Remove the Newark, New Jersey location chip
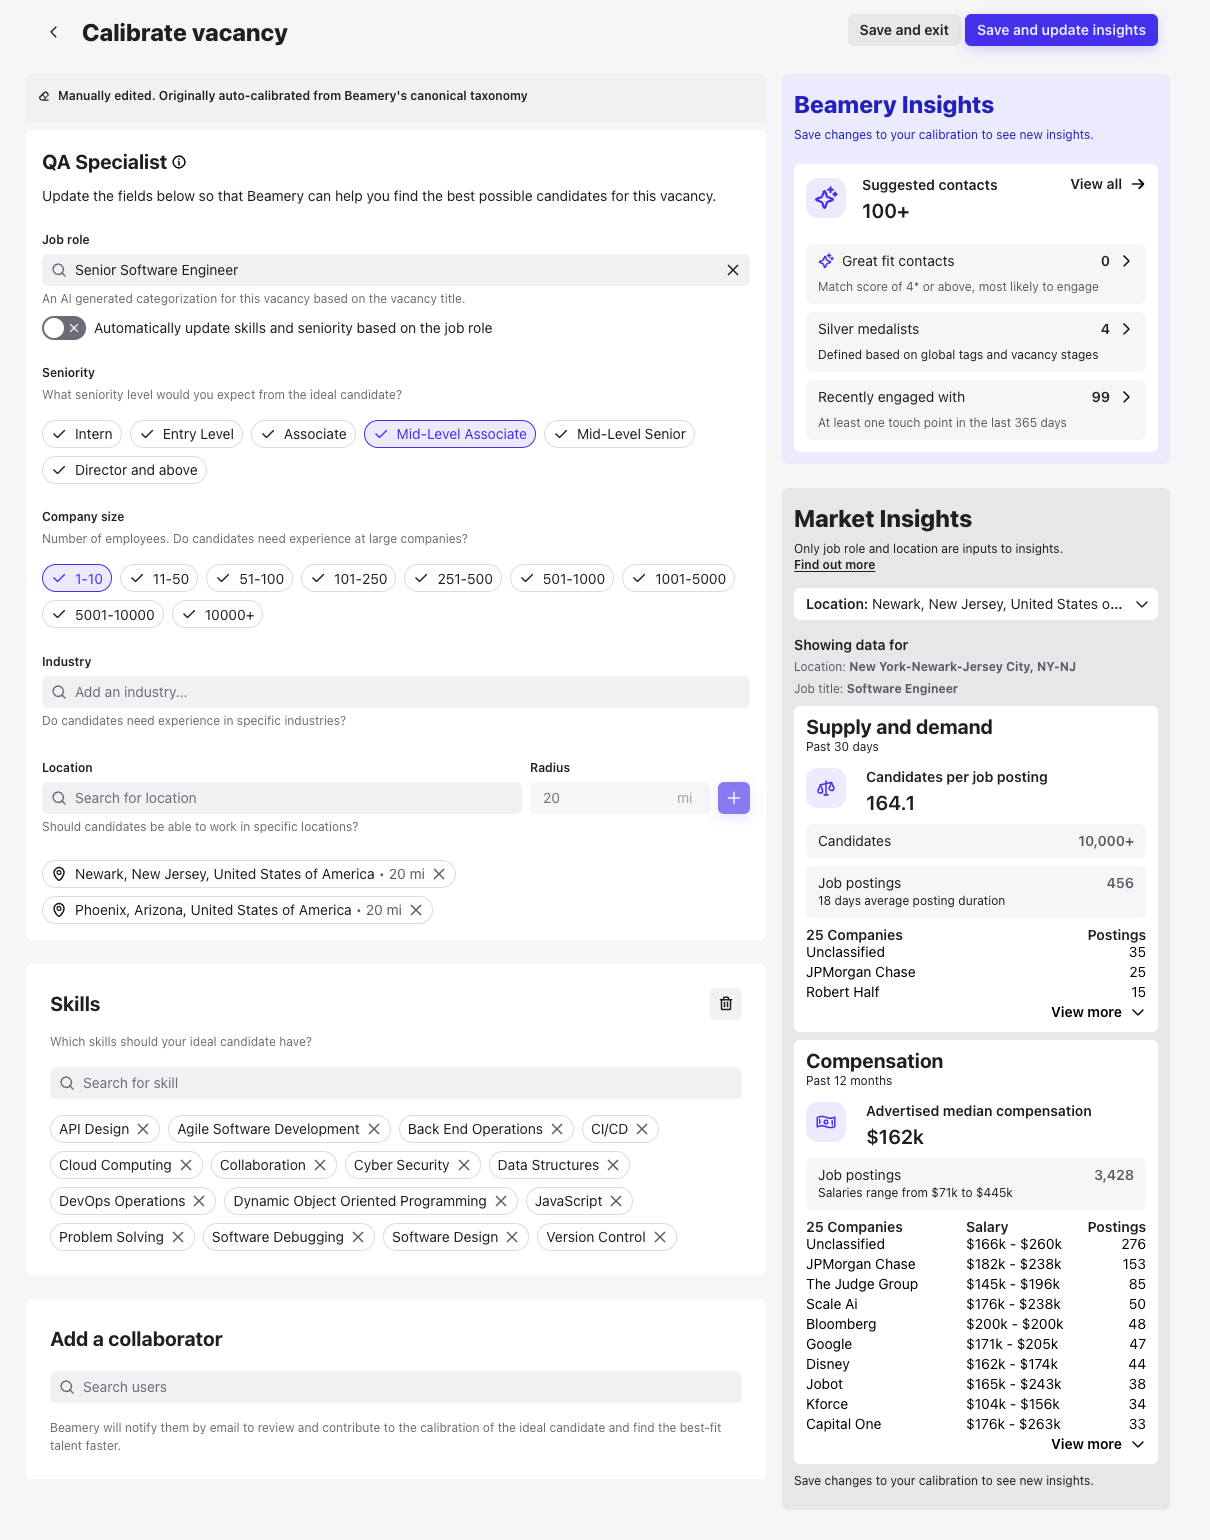Screen dimensions: 1210x1540 tap(439, 874)
